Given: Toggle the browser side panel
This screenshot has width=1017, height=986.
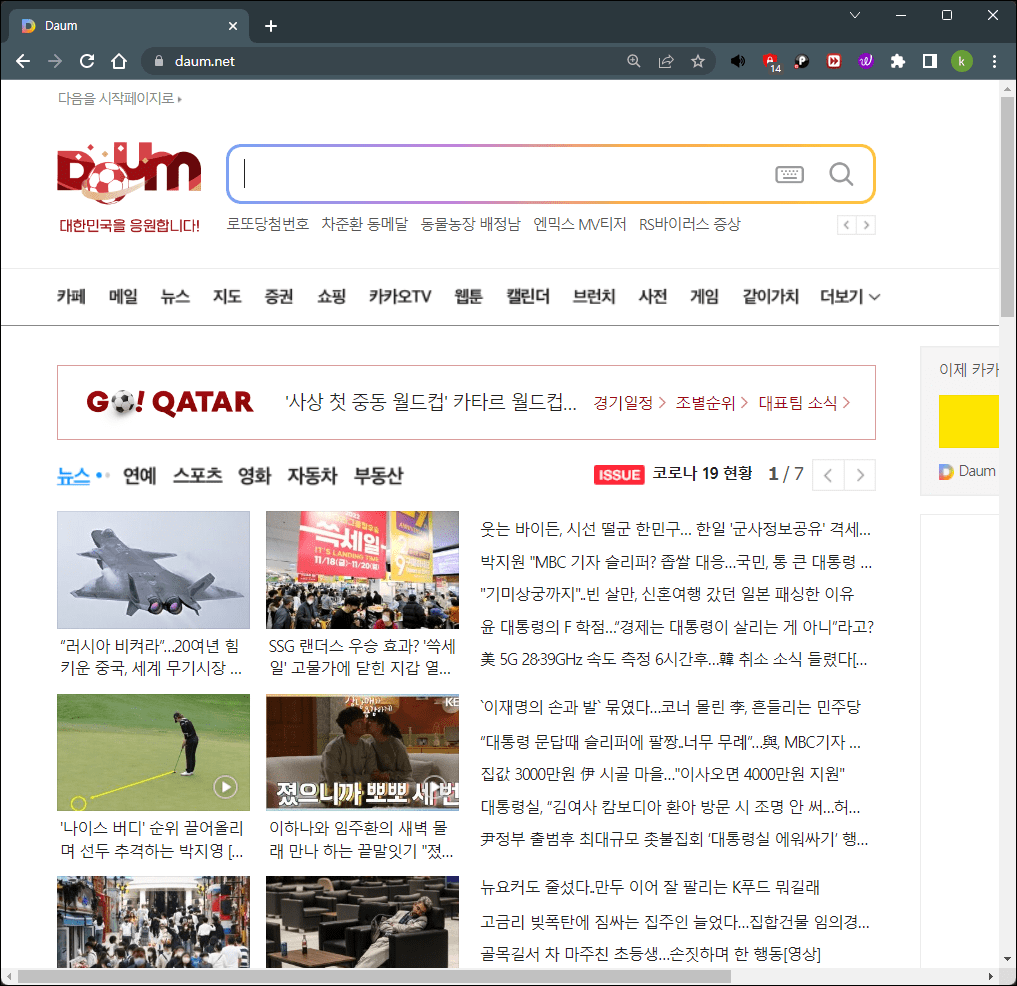Looking at the screenshot, I should pyautogui.click(x=929, y=61).
